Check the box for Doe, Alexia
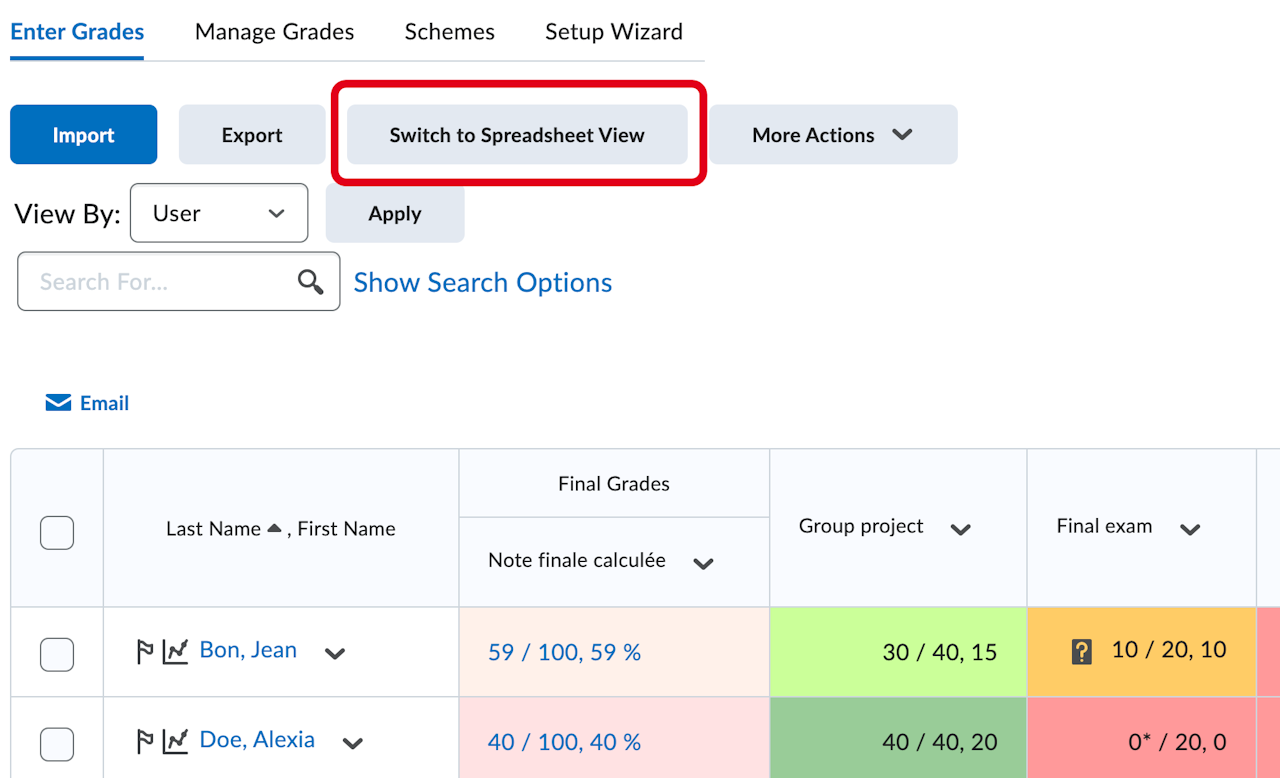The image size is (1280, 778). [x=57, y=743]
